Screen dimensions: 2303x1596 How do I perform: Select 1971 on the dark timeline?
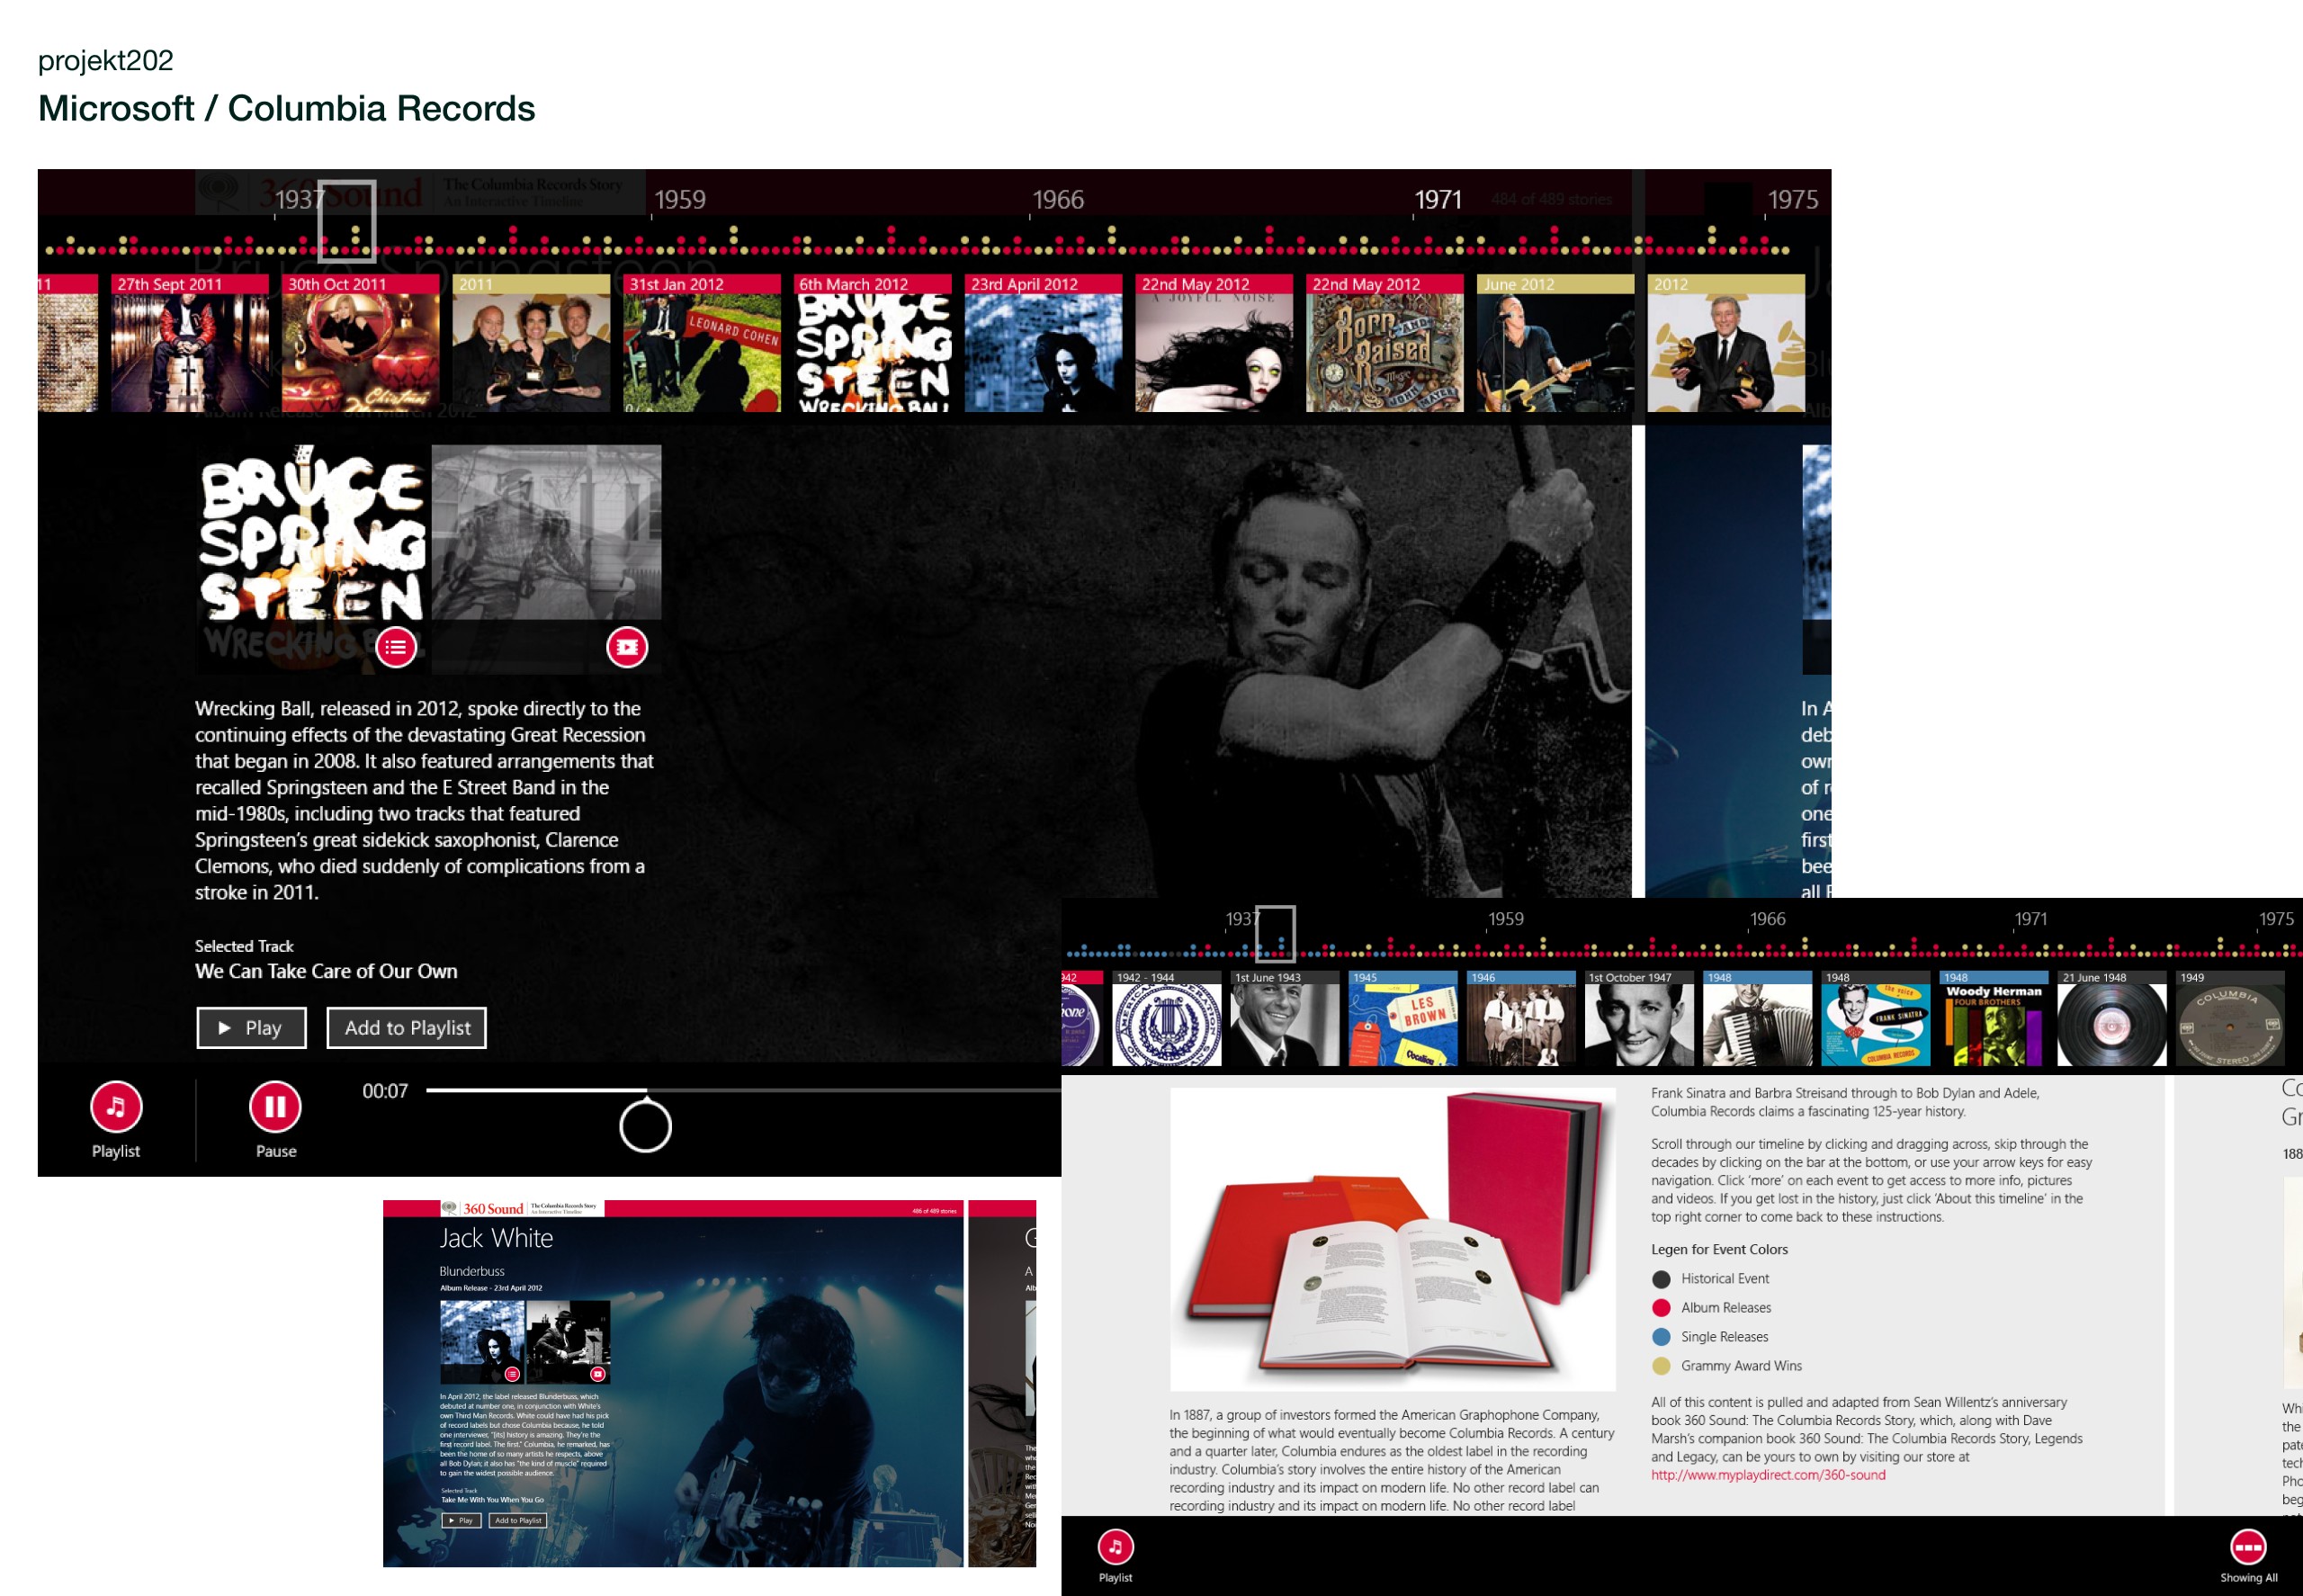[1438, 200]
